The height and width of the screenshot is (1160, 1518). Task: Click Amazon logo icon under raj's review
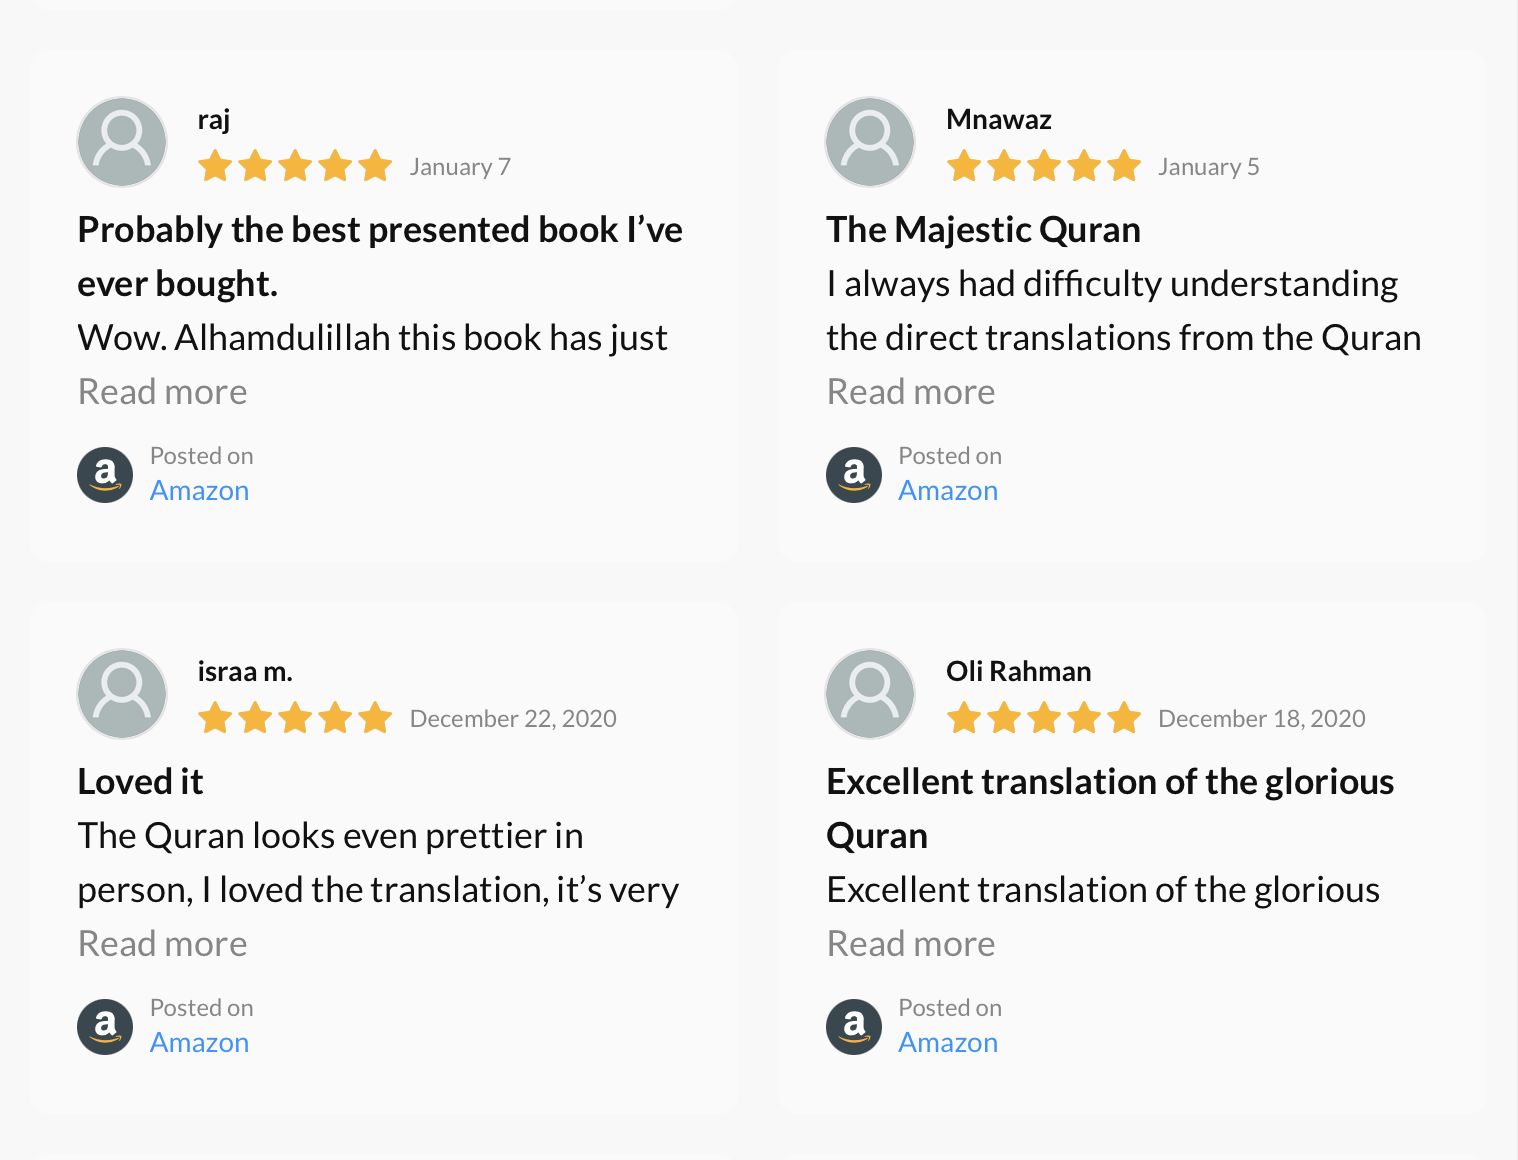pyautogui.click(x=105, y=475)
